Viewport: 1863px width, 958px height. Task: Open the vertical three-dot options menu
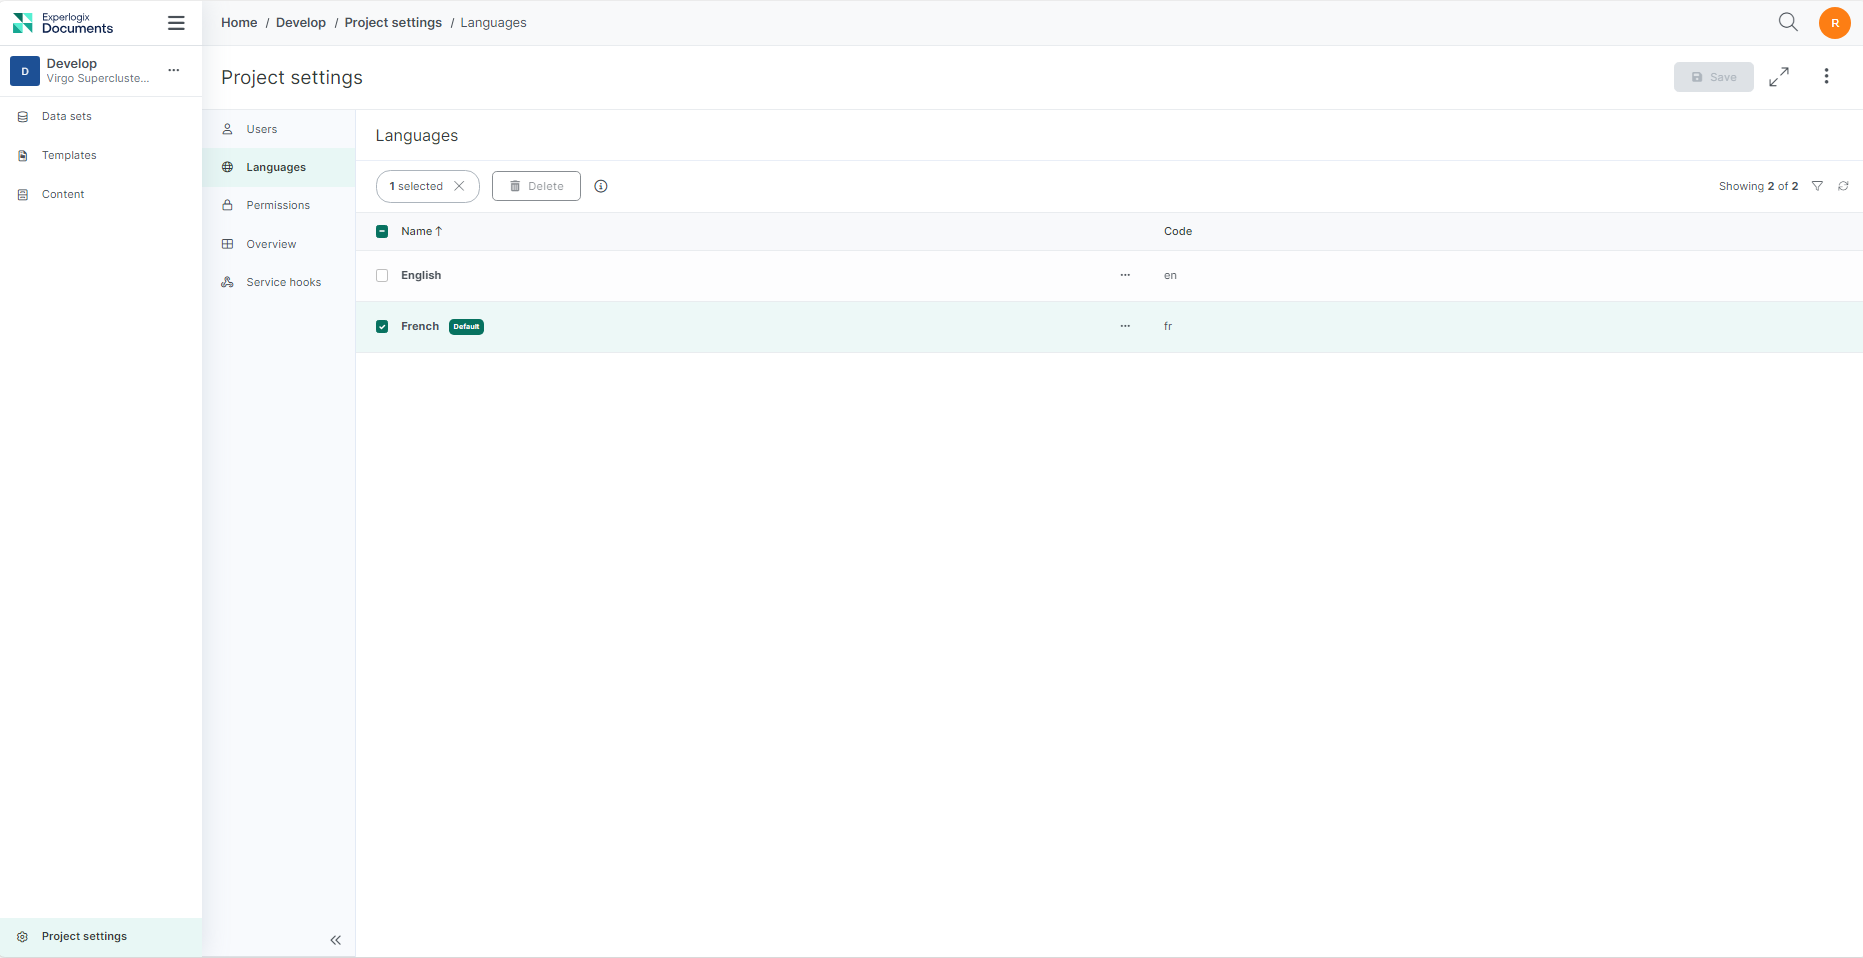[1826, 77]
